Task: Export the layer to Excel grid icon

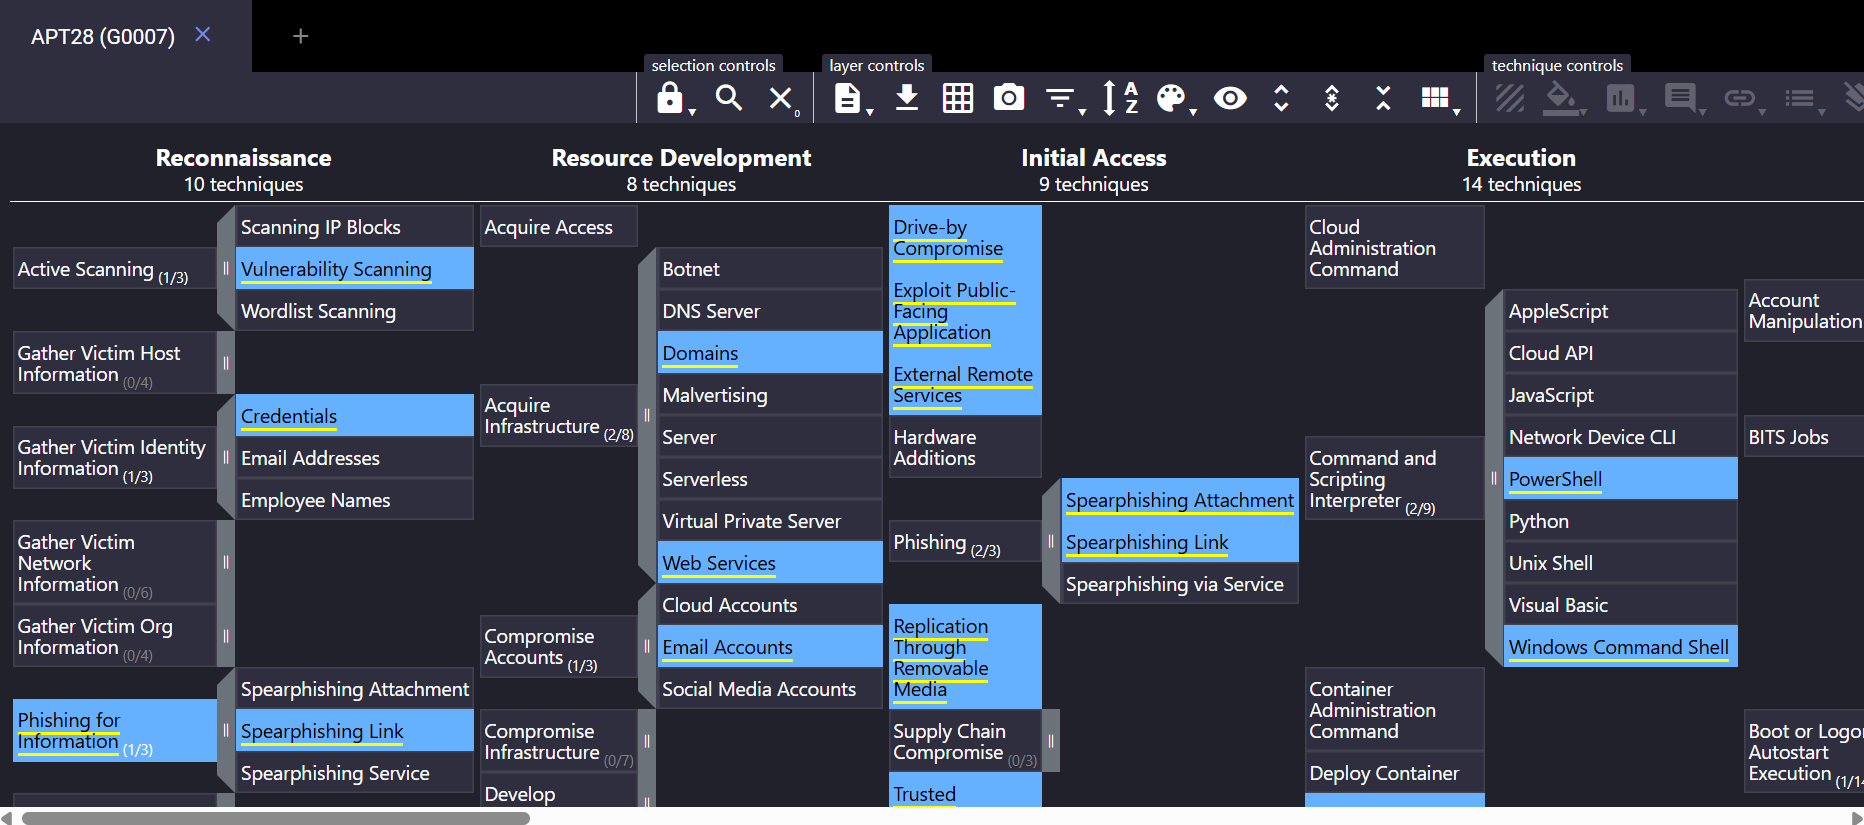Action: coord(958,98)
